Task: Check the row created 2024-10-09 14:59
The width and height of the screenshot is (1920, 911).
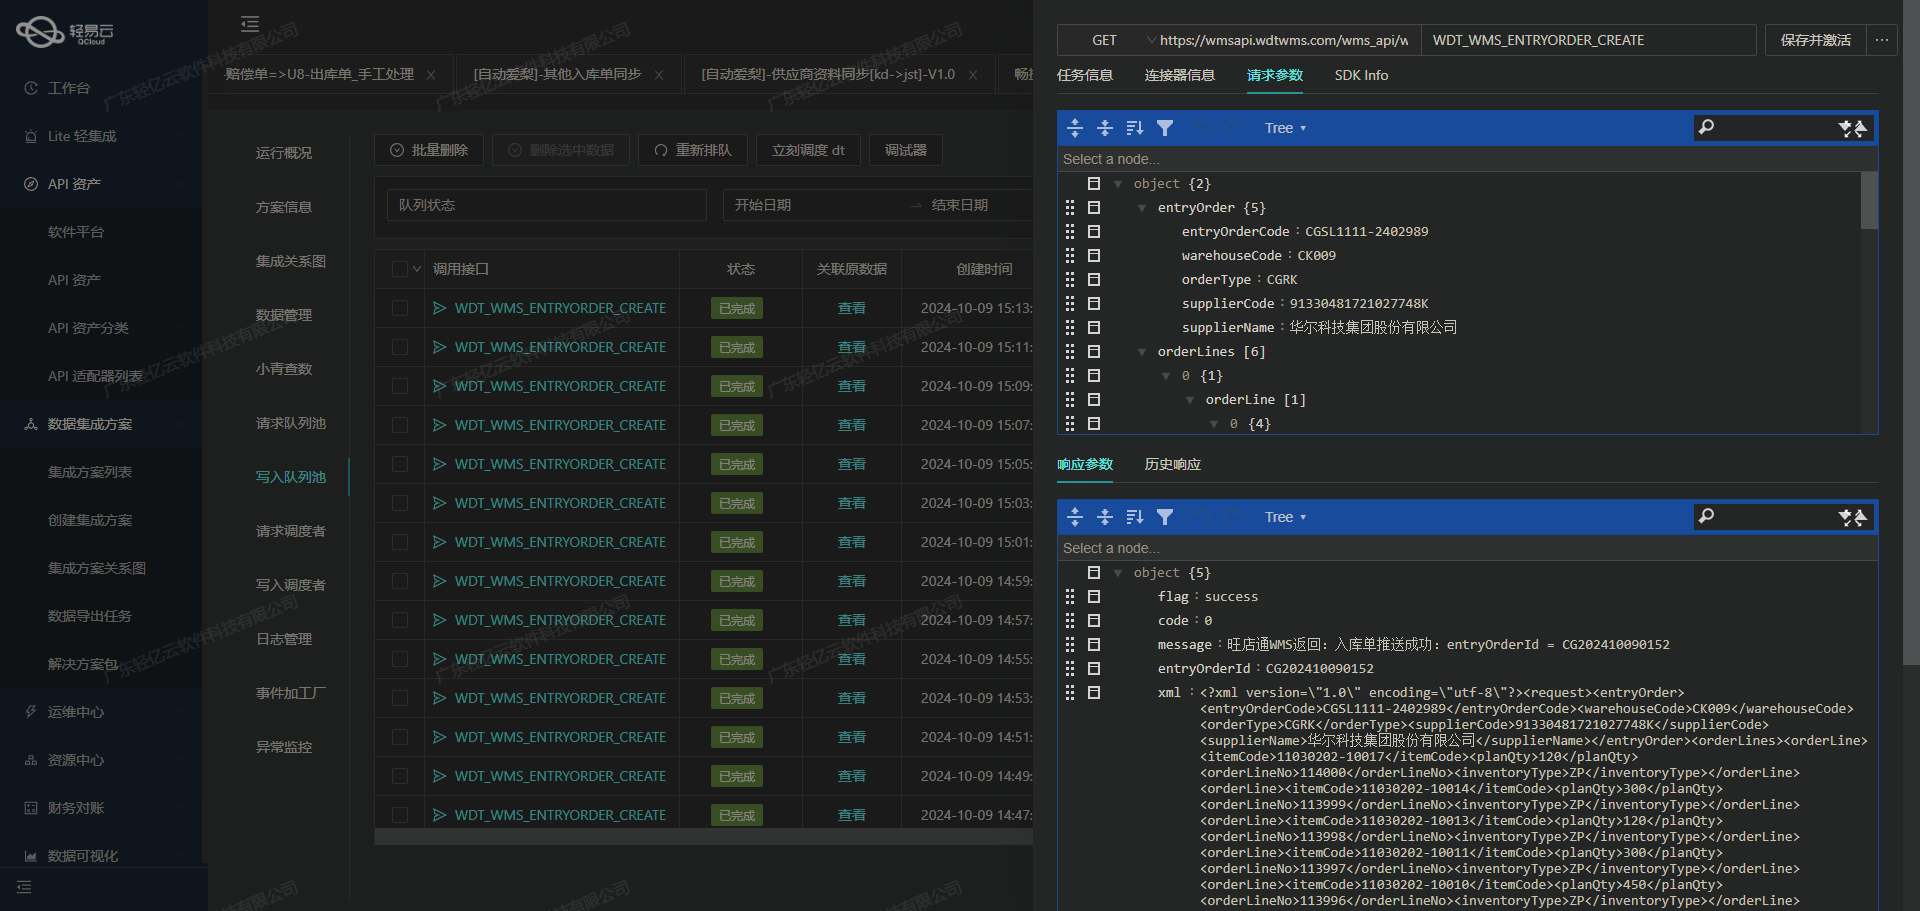Action: click(x=400, y=581)
